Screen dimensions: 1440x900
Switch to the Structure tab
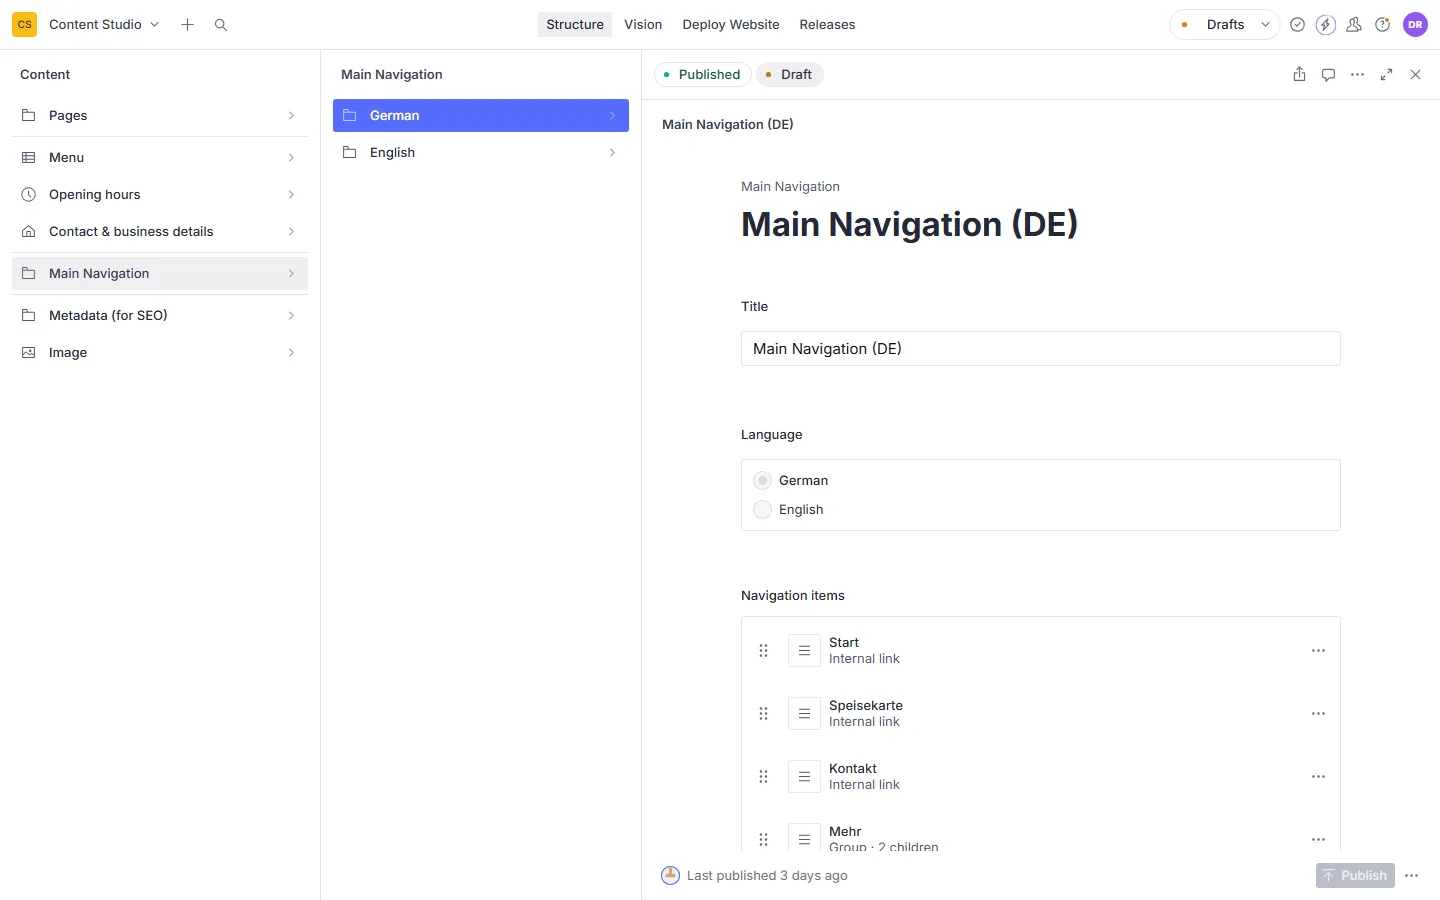point(575,25)
